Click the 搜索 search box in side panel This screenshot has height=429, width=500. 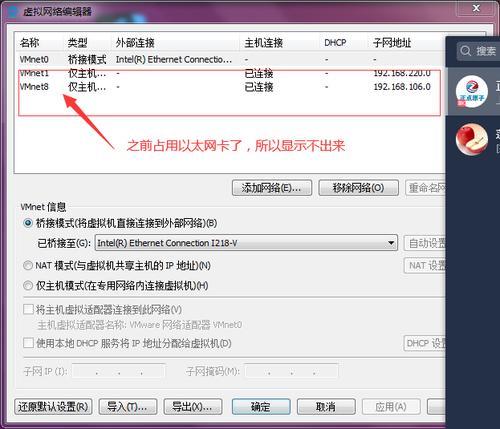[x=478, y=51]
